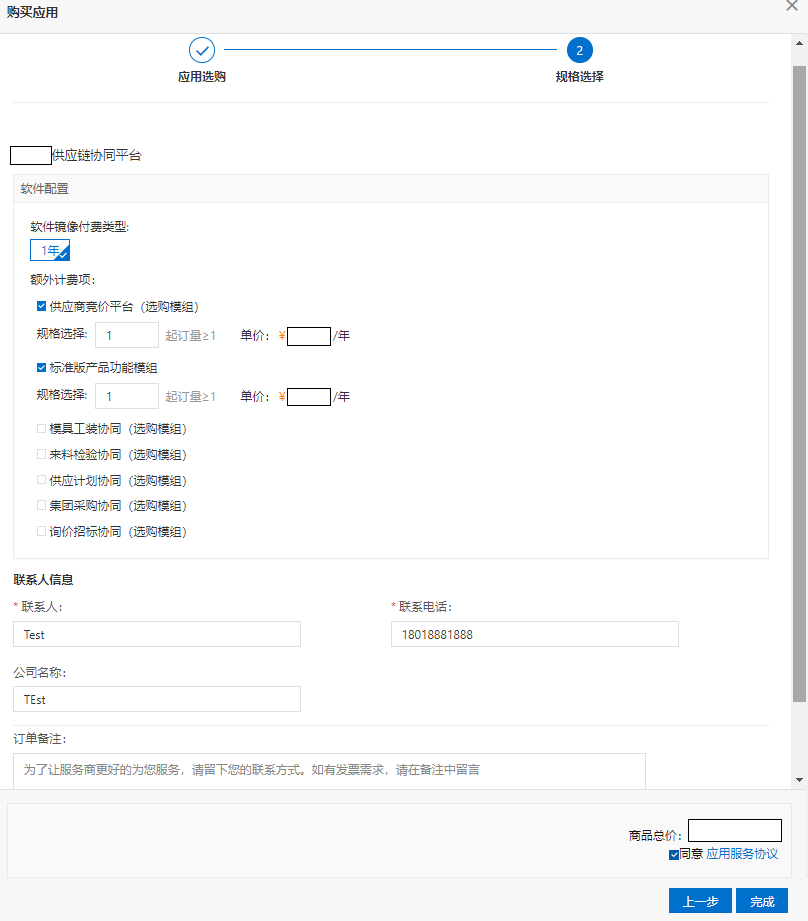
Task: Click the 软件配置 section header
Action: [x=390, y=189]
